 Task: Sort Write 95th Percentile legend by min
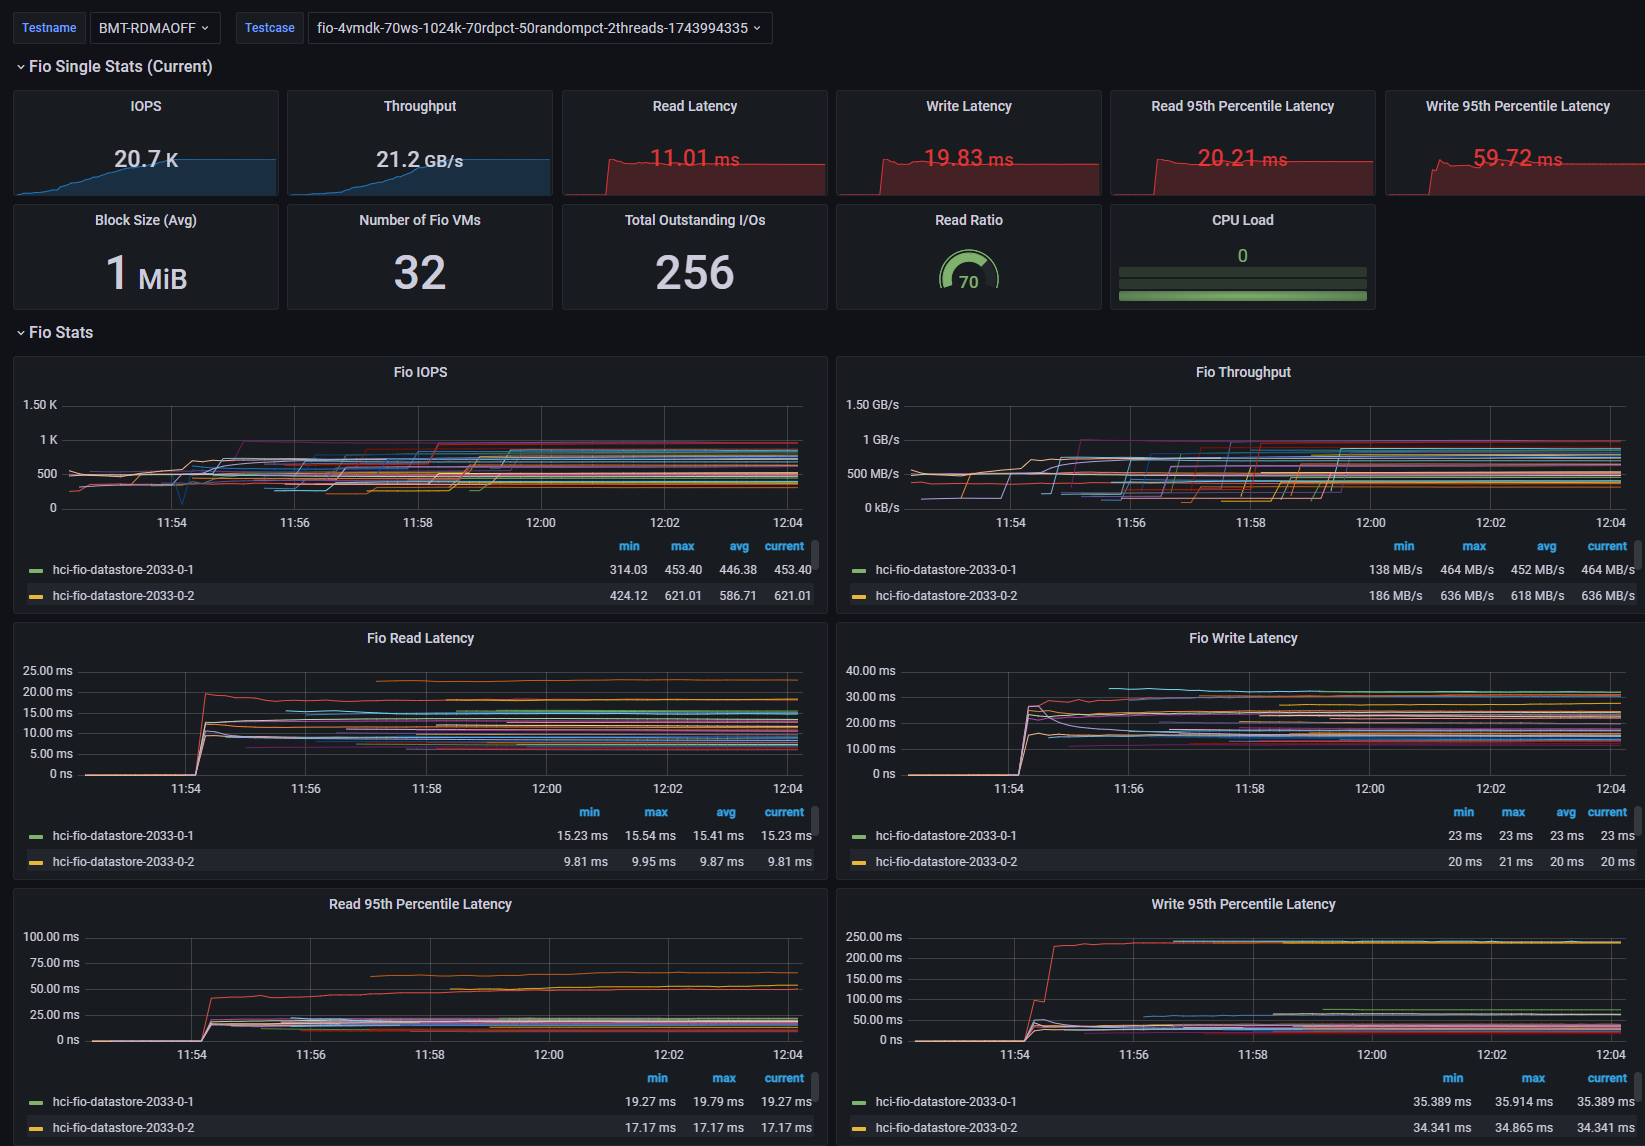(1453, 1079)
